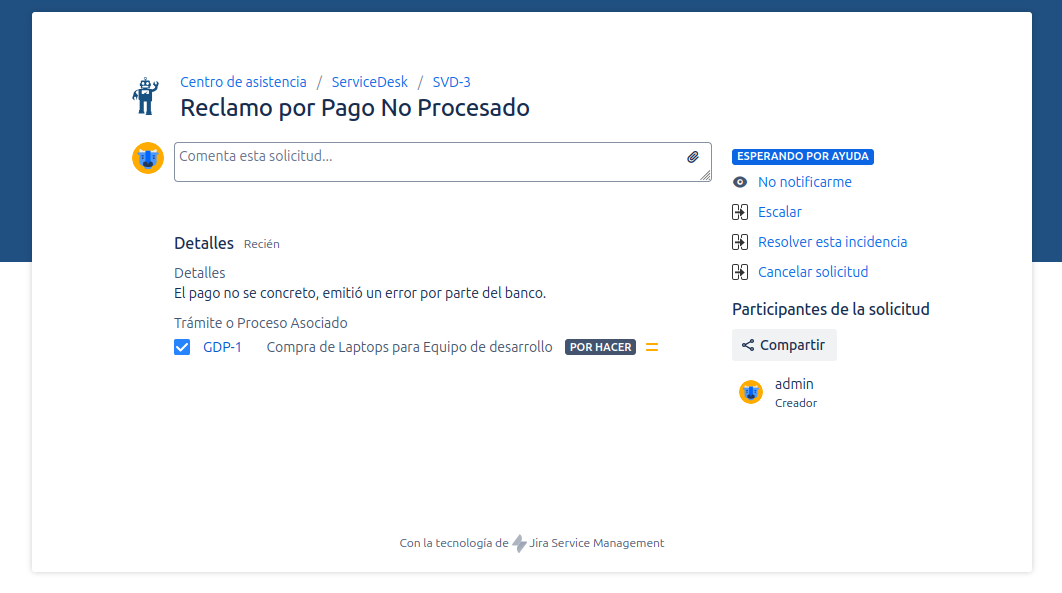The height and width of the screenshot is (593, 1062).
Task: Enable No notificarme for this request
Action: pos(804,182)
